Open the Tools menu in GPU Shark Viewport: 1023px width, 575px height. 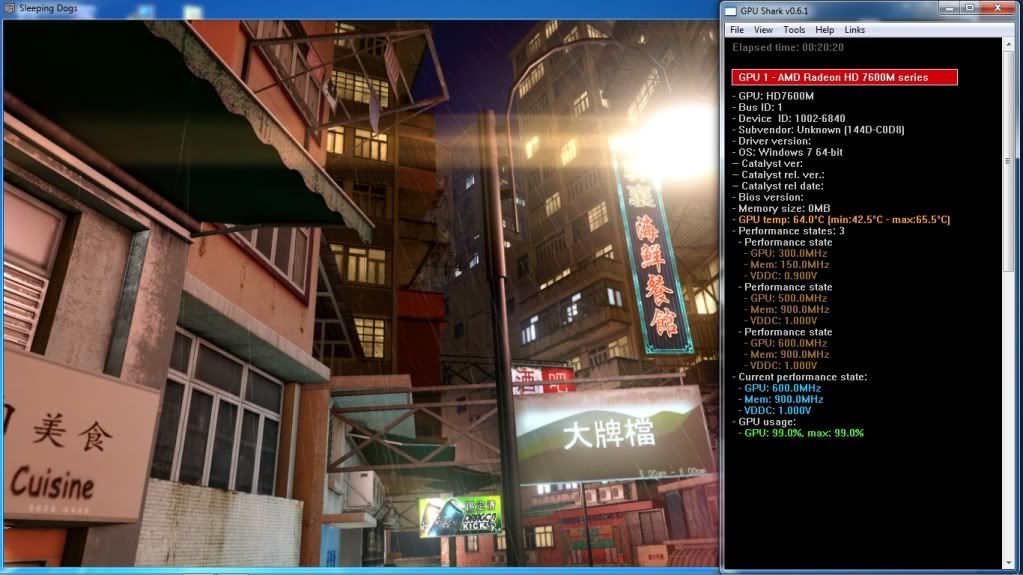[793, 30]
